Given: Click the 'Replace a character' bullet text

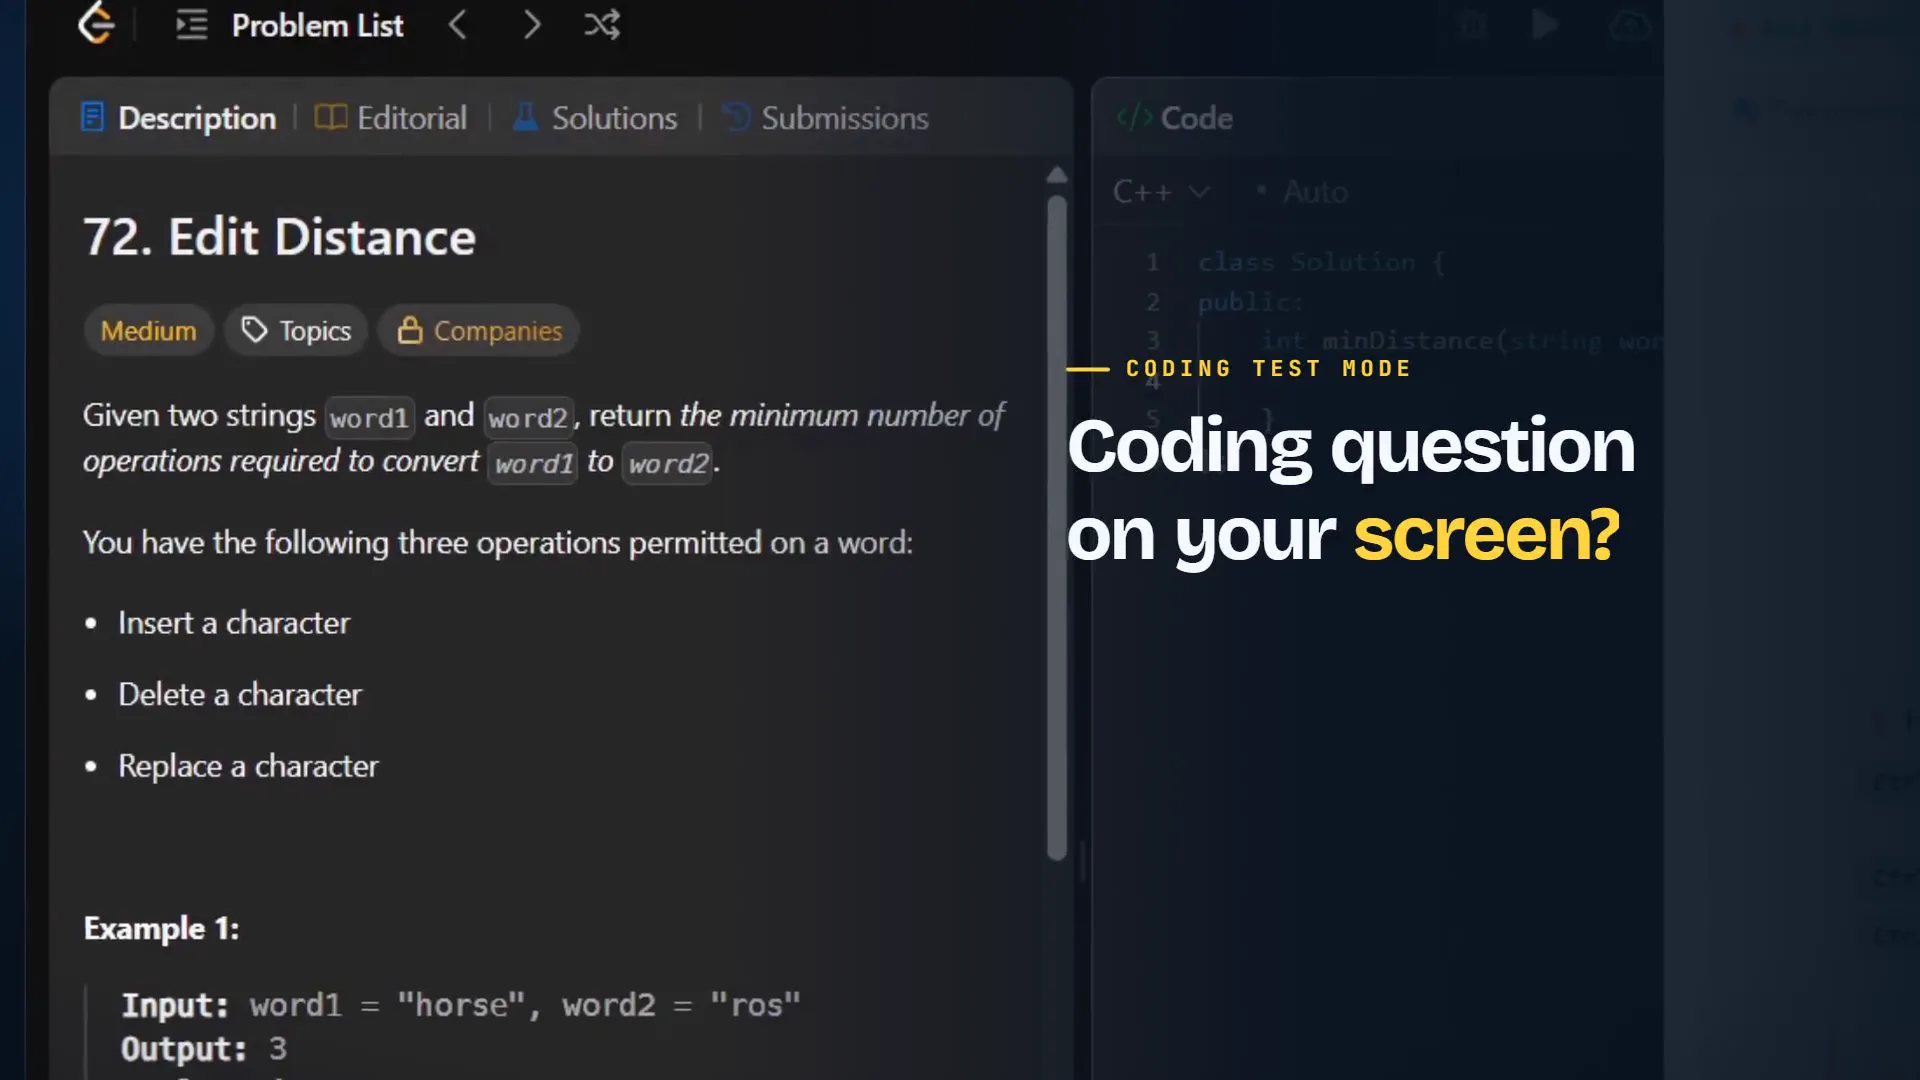Looking at the screenshot, I should [248, 766].
